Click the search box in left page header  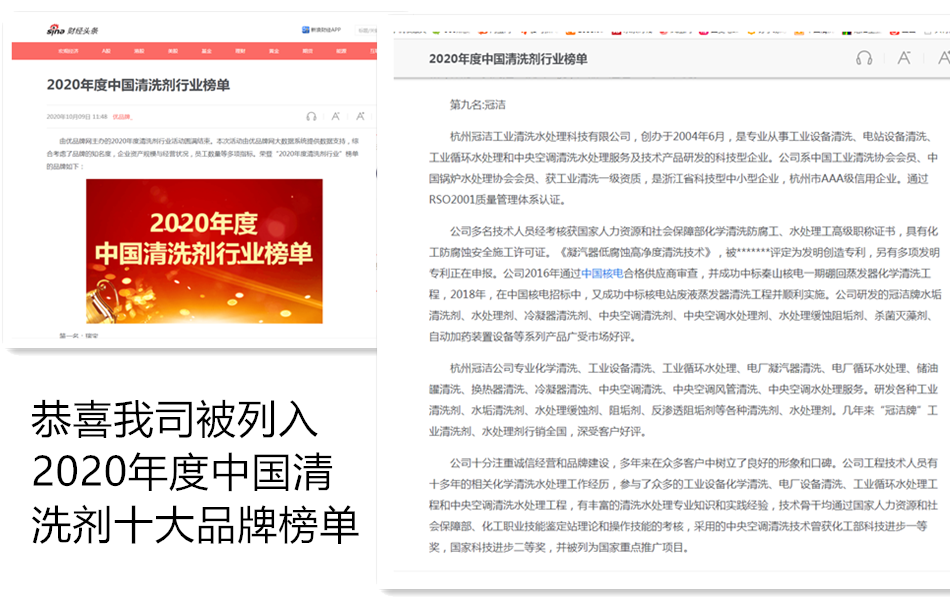[x=367, y=30]
